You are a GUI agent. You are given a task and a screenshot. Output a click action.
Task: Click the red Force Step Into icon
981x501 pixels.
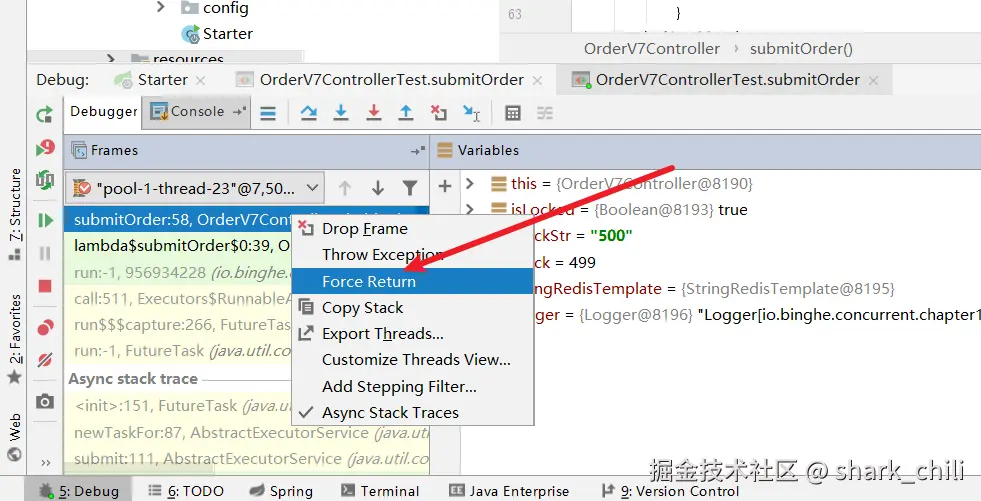click(374, 113)
